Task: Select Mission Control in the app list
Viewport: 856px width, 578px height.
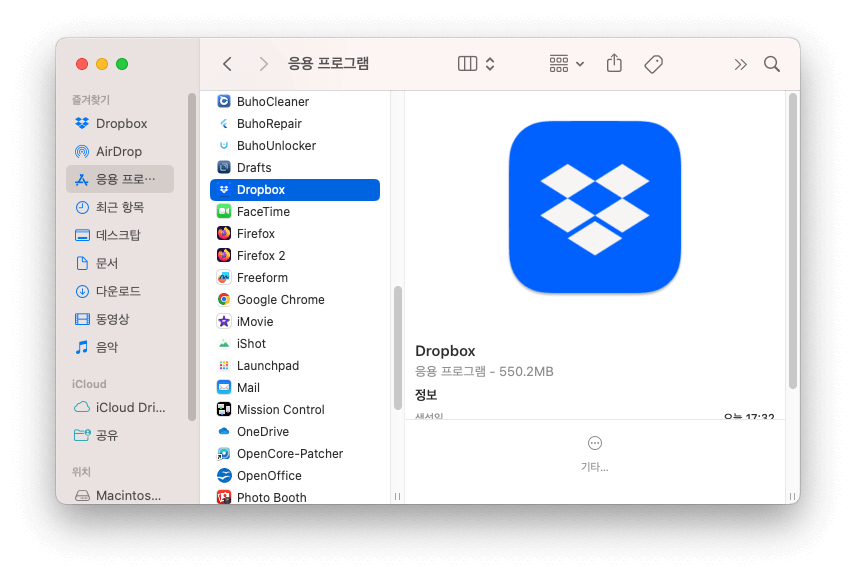Action: click(295, 409)
